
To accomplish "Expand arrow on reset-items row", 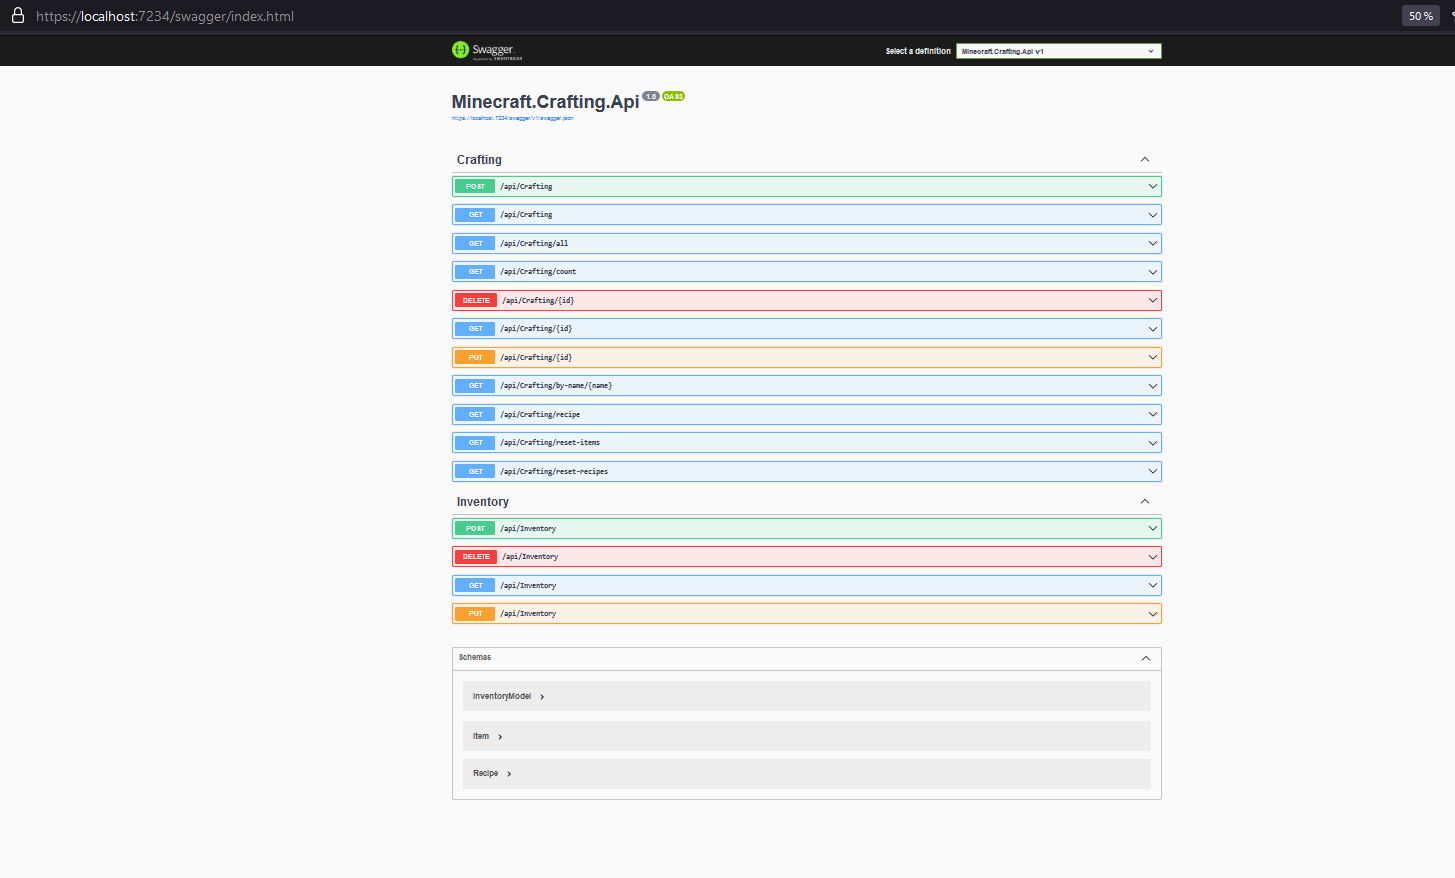I will (x=1153, y=443).
